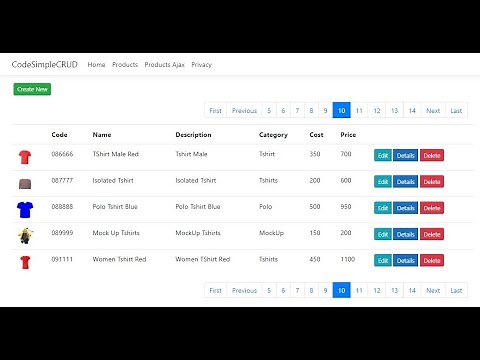Viewport: 480px width, 360px height.
Task: Delete the Women Tshirt Red product
Action: pos(432,260)
